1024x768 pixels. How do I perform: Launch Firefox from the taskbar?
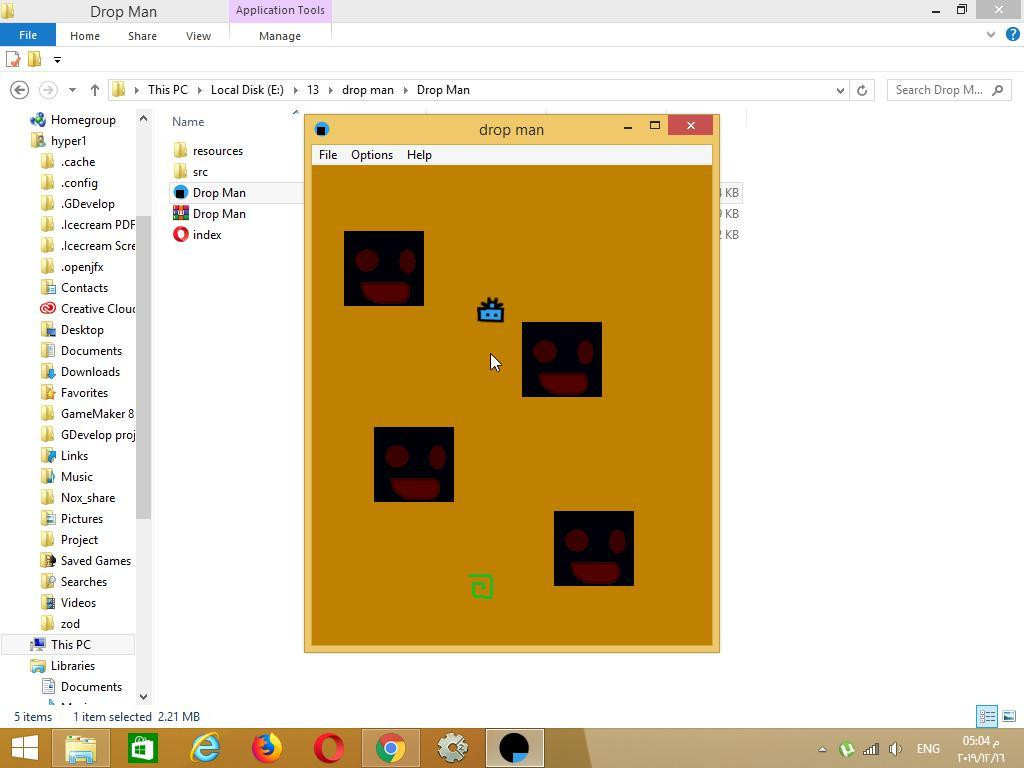click(267, 748)
